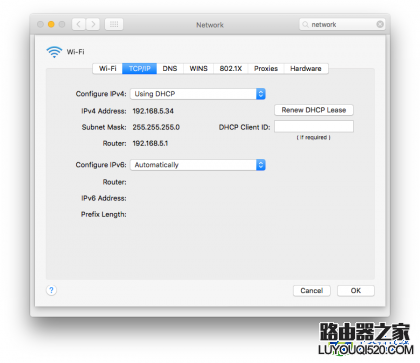The image size is (420, 363).
Task: Click the Cancel button
Action: point(312,291)
